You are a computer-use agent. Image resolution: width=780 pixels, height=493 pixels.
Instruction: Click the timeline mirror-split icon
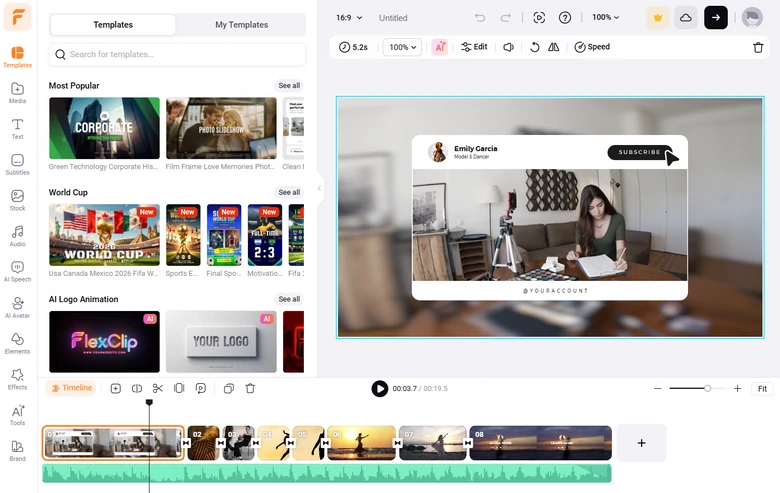pos(137,389)
